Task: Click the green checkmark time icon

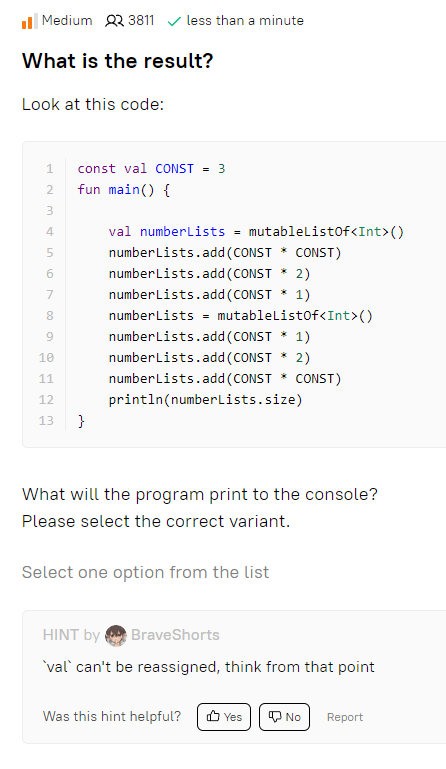Action: tap(174, 22)
